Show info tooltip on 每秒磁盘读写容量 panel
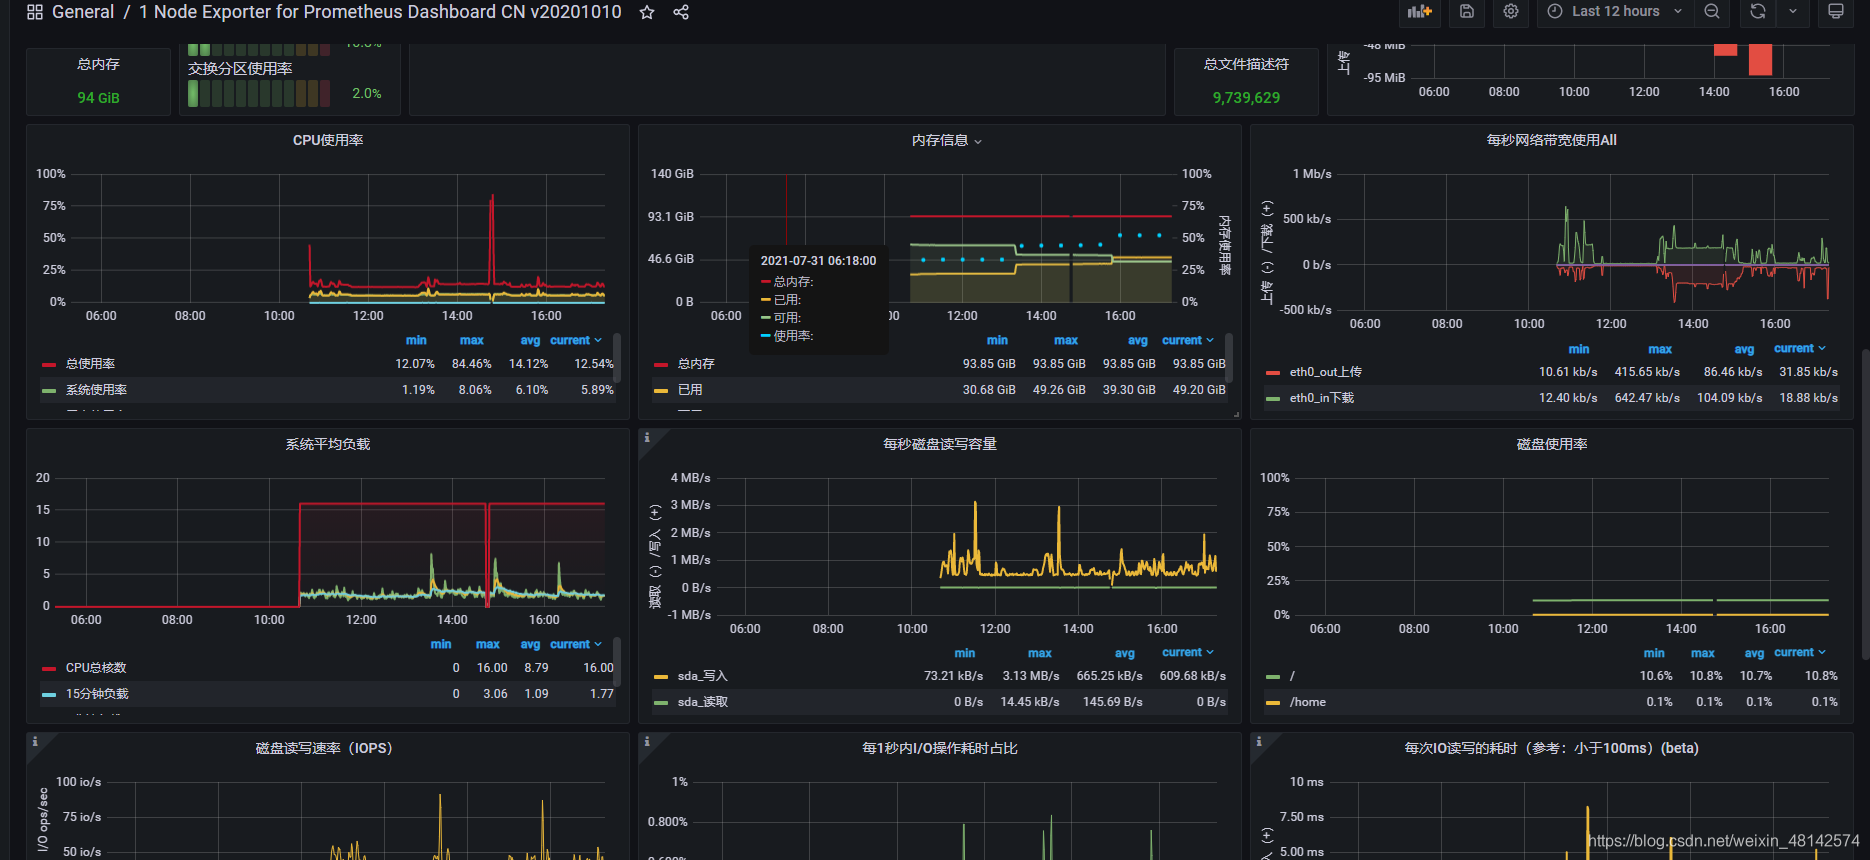 (x=647, y=438)
